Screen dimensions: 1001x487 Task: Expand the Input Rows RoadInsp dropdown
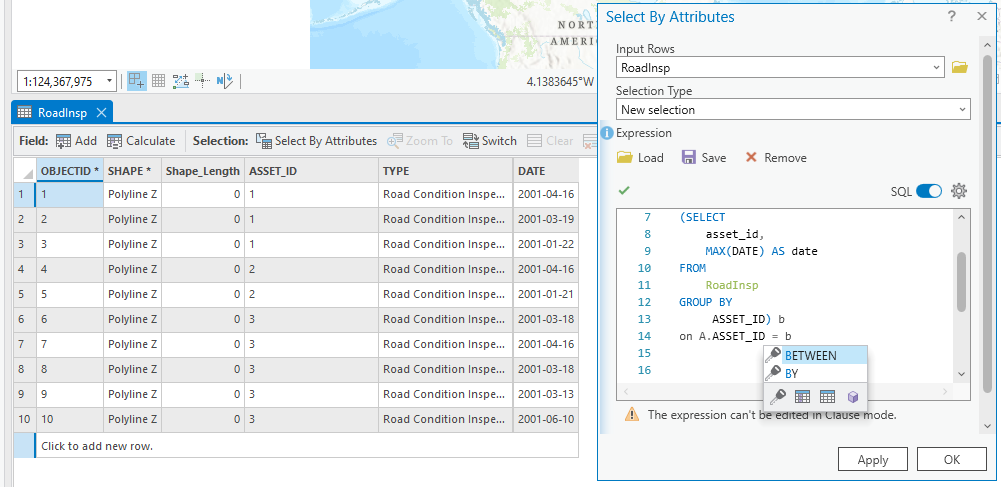point(936,68)
